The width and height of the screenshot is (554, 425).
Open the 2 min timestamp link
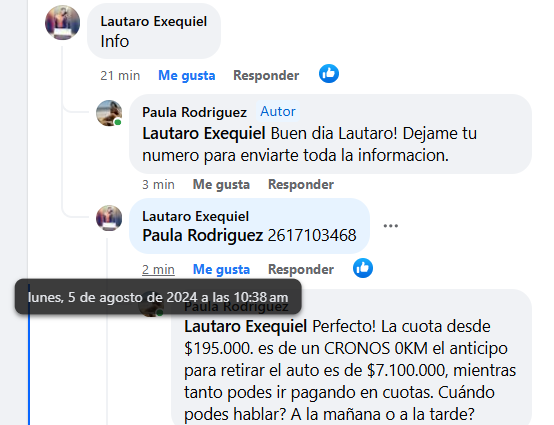pyautogui.click(x=158, y=270)
